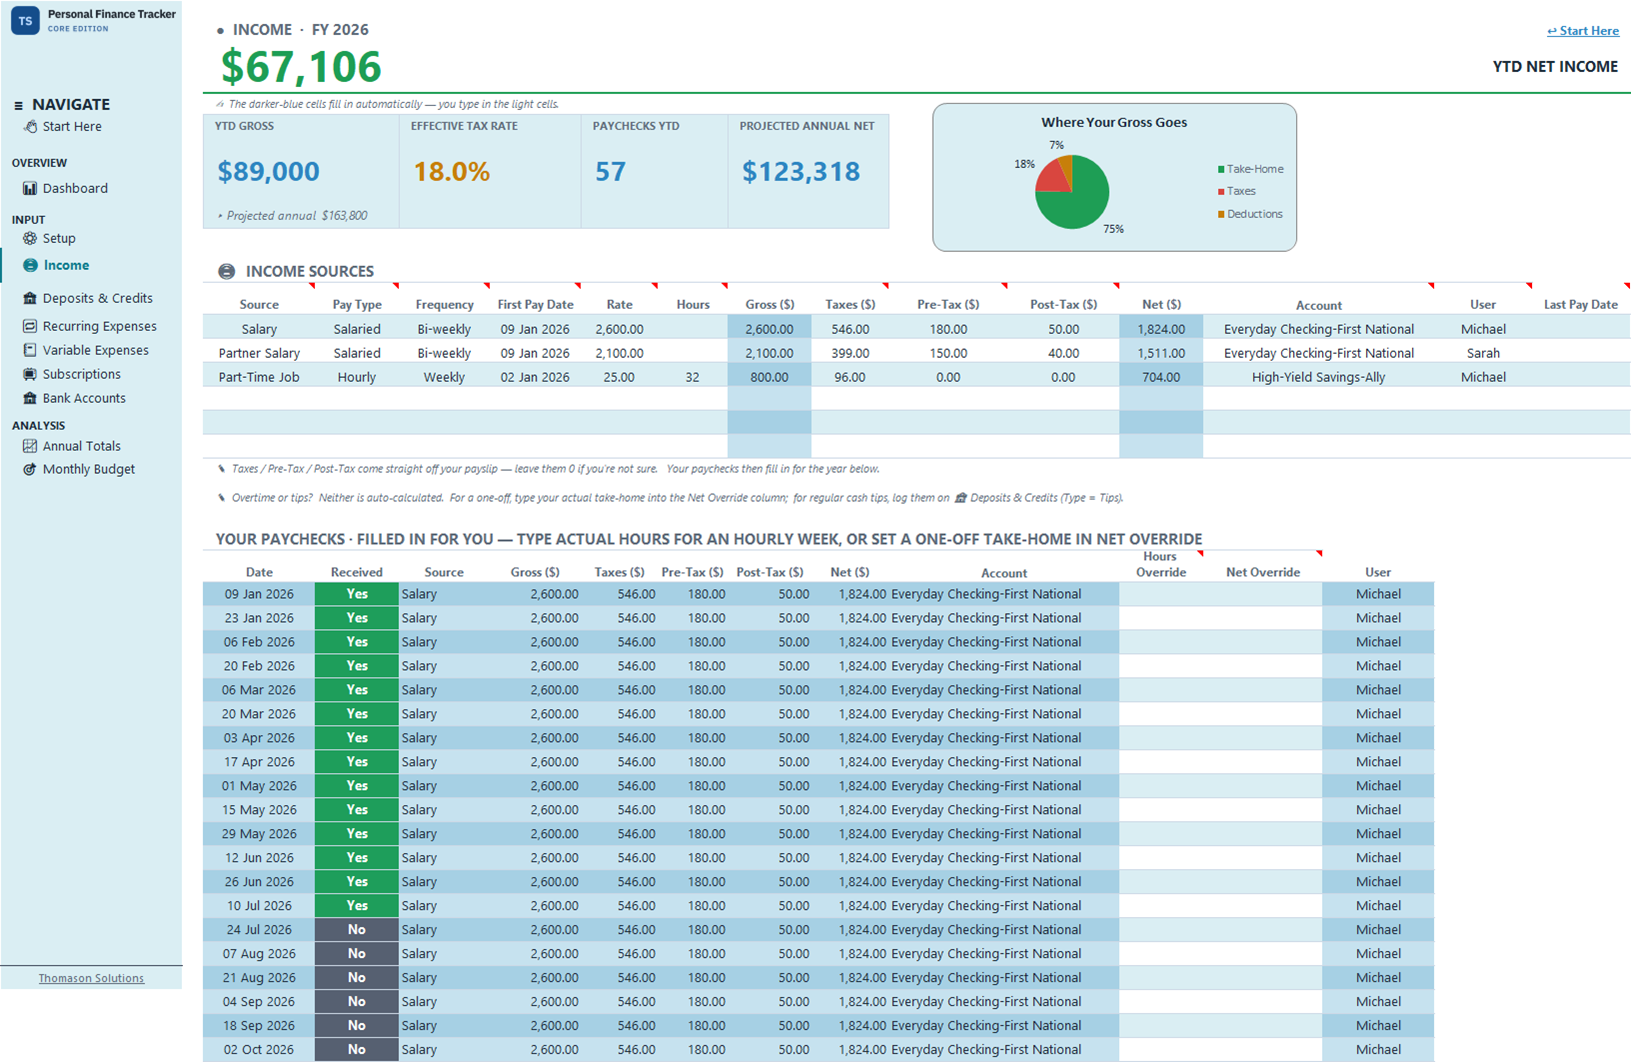Toggle Received No for 24 Jul 2026

point(356,930)
